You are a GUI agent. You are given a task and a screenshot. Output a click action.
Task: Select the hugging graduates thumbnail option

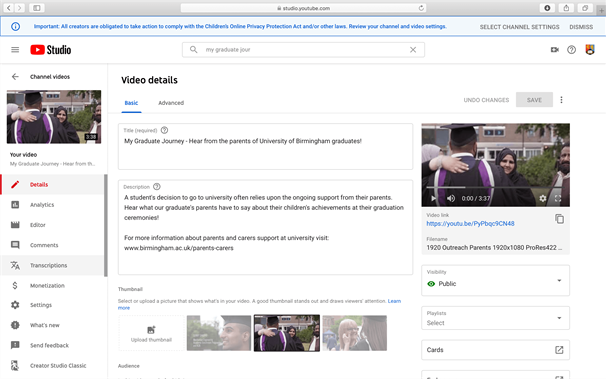pos(287,333)
